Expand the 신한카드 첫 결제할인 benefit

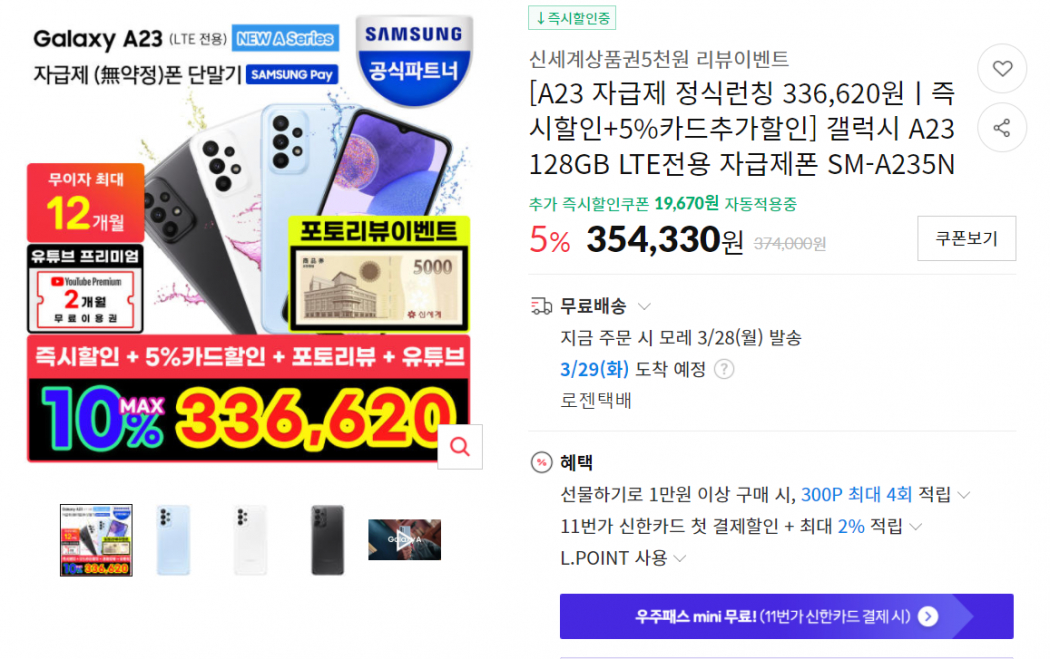(916, 526)
